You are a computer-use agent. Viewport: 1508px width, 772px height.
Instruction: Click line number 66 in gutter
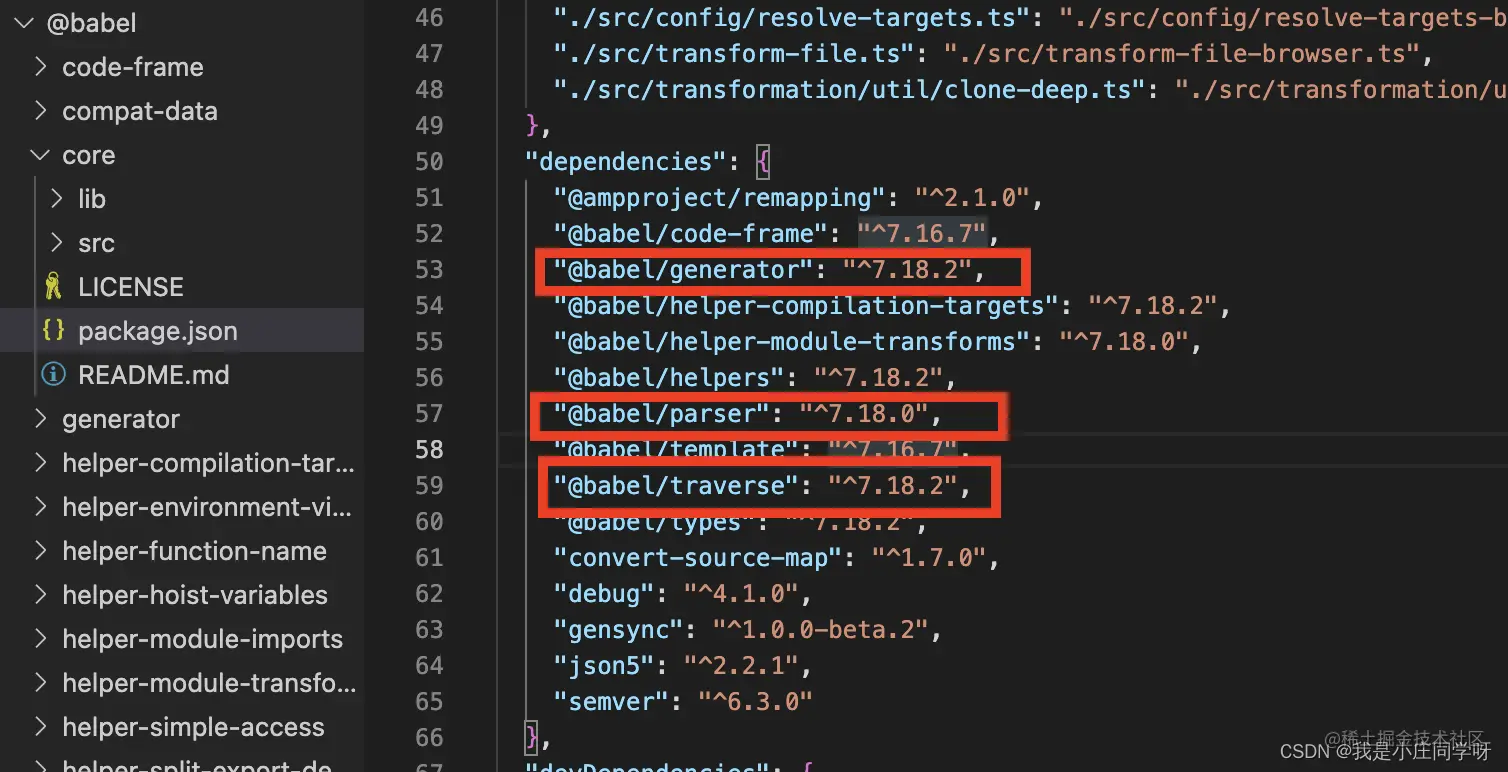pos(429,737)
